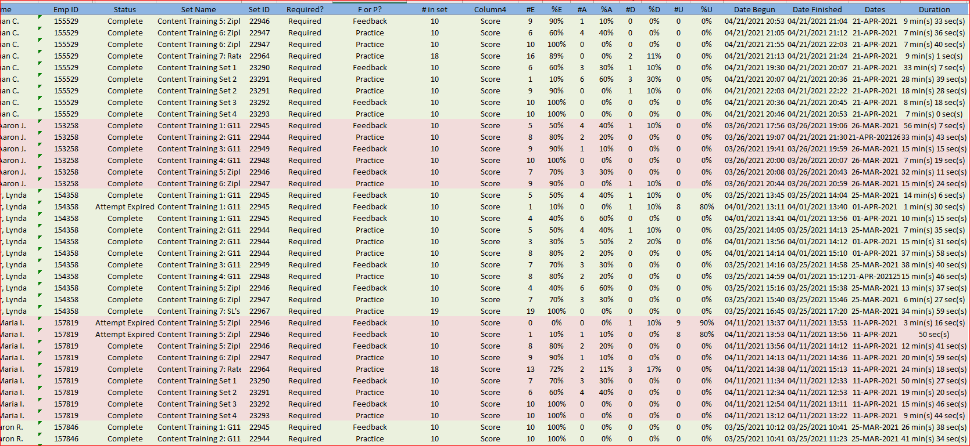Click Date Finished cell '03/26/2021 20:59'
The width and height of the screenshot is (970, 446).
click(816, 184)
